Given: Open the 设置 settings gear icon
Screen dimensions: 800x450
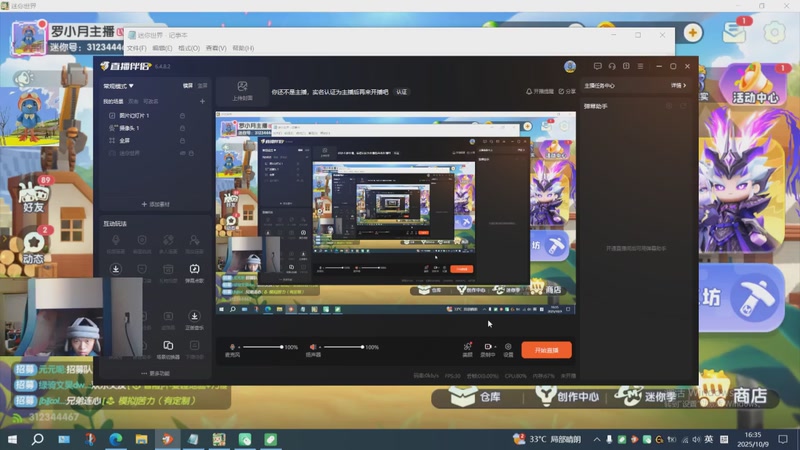Looking at the screenshot, I should [508, 347].
